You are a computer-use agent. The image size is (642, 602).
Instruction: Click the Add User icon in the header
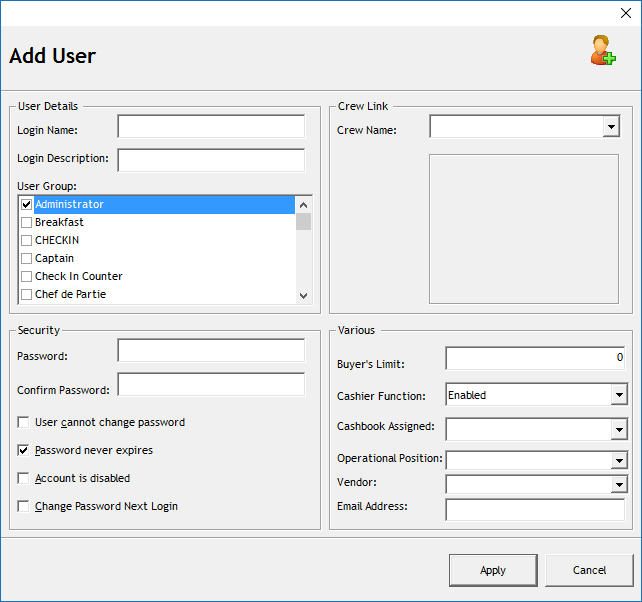[x=603, y=50]
